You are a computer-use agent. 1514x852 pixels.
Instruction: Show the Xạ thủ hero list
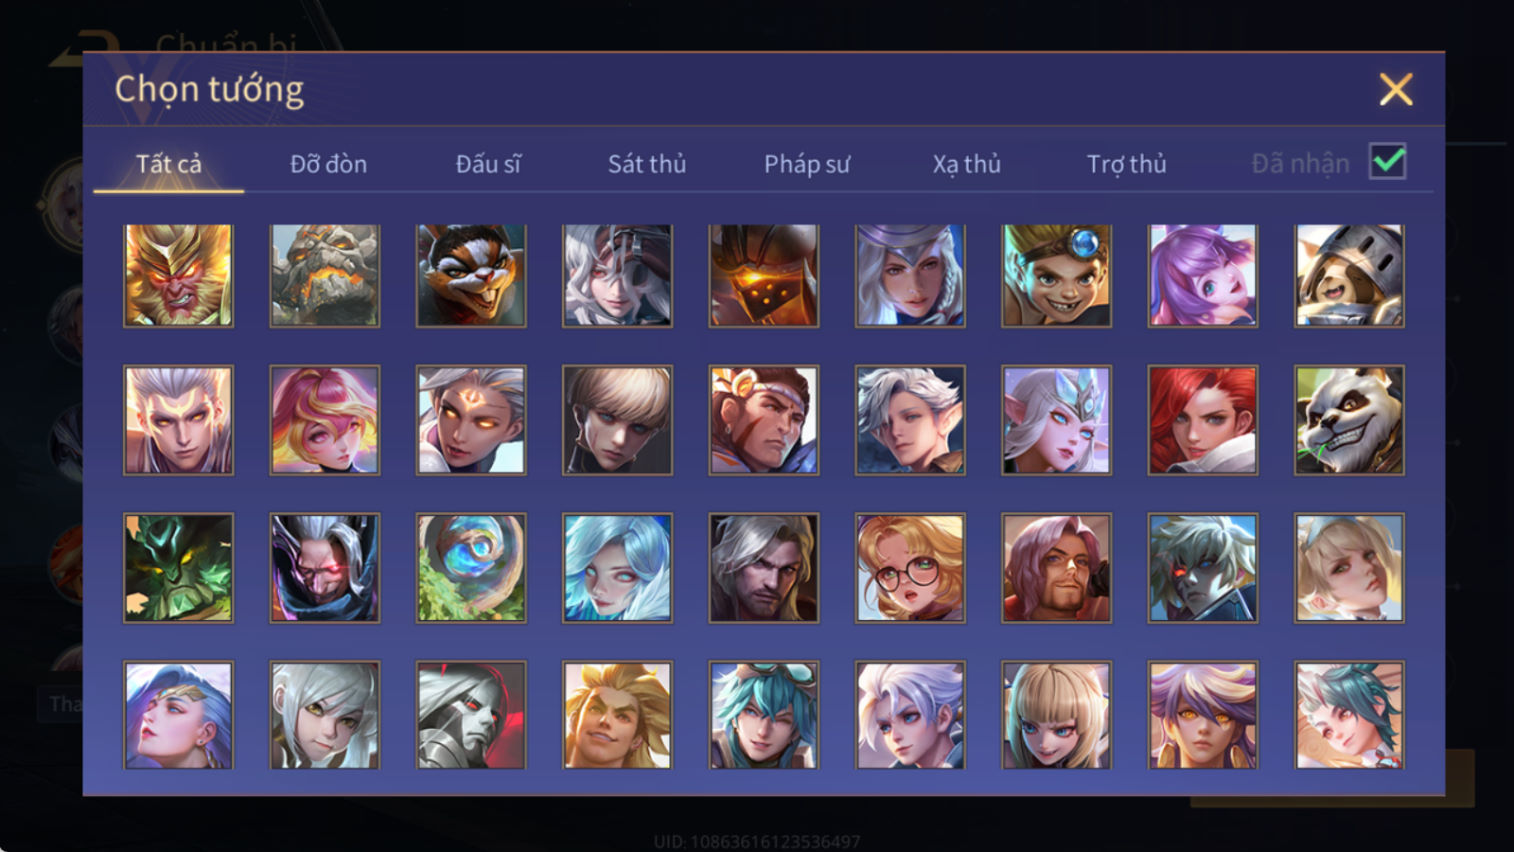click(967, 164)
